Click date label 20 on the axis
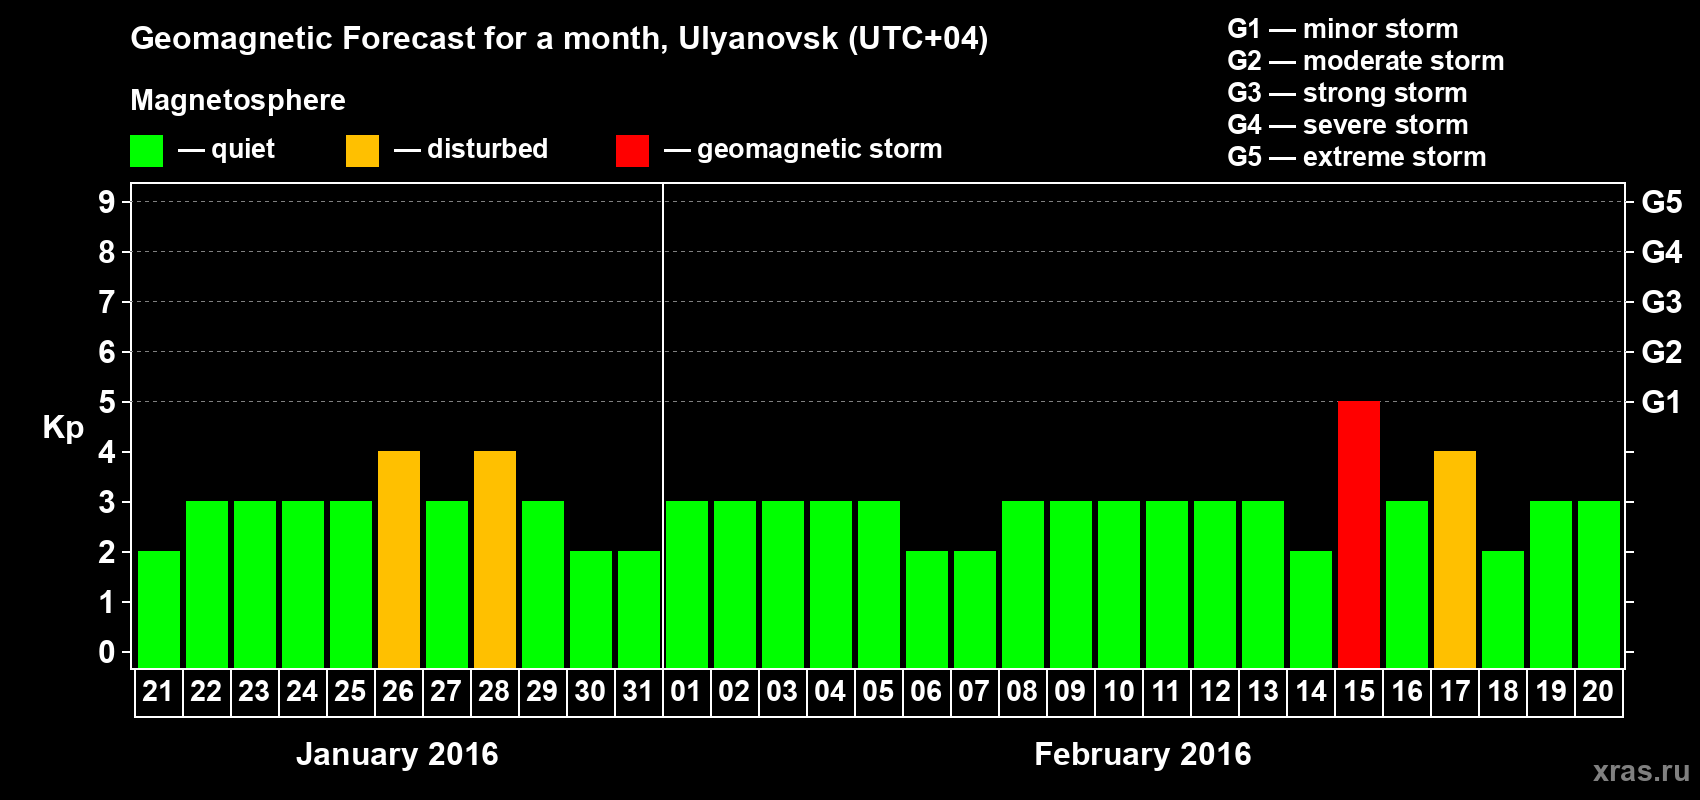Viewport: 1700px width, 800px height. (x=1598, y=691)
